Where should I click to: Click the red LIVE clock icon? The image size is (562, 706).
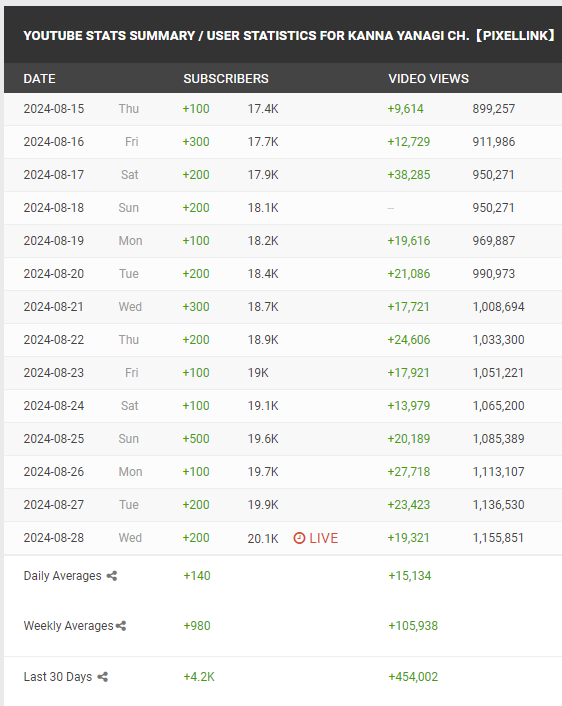(x=299, y=538)
